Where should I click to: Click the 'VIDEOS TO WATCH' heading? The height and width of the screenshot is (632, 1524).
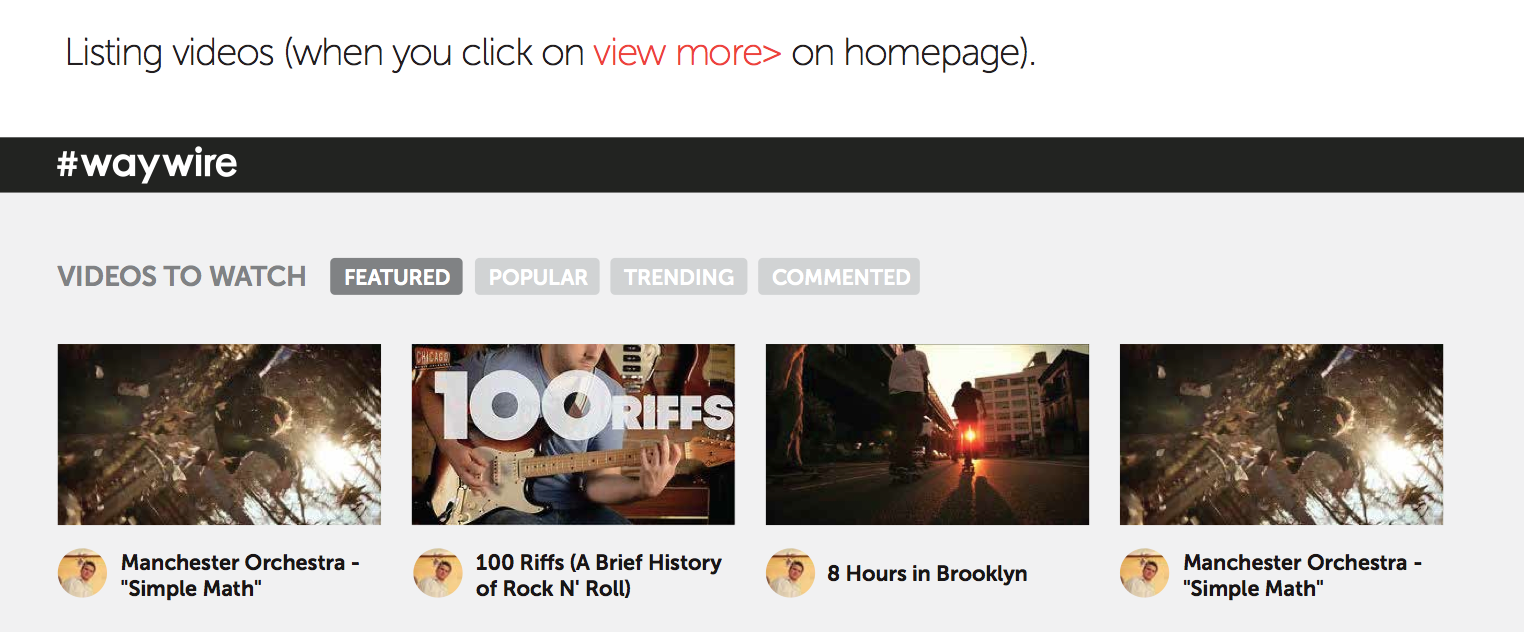[x=182, y=277]
